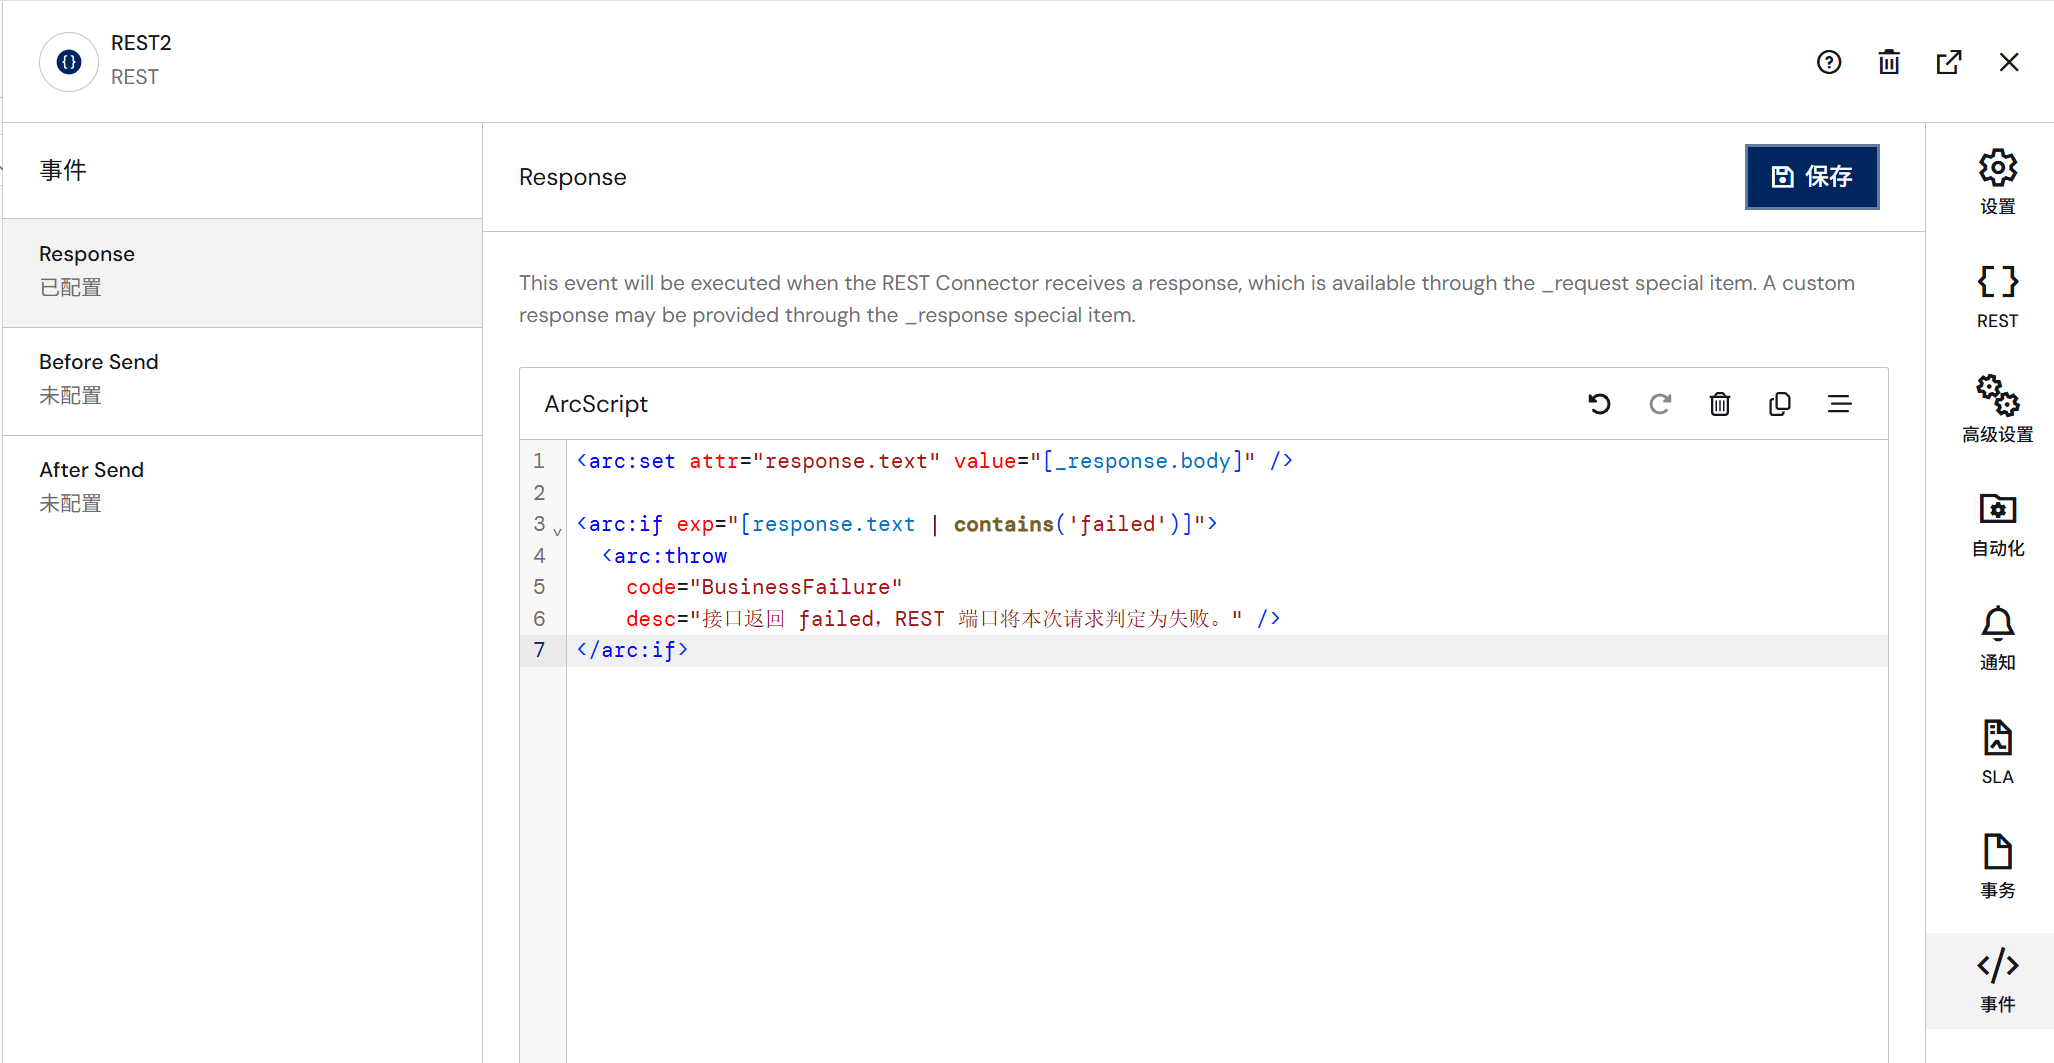The height and width of the screenshot is (1063, 2054).
Task: Copy the ArcScript code
Action: click(x=1780, y=404)
